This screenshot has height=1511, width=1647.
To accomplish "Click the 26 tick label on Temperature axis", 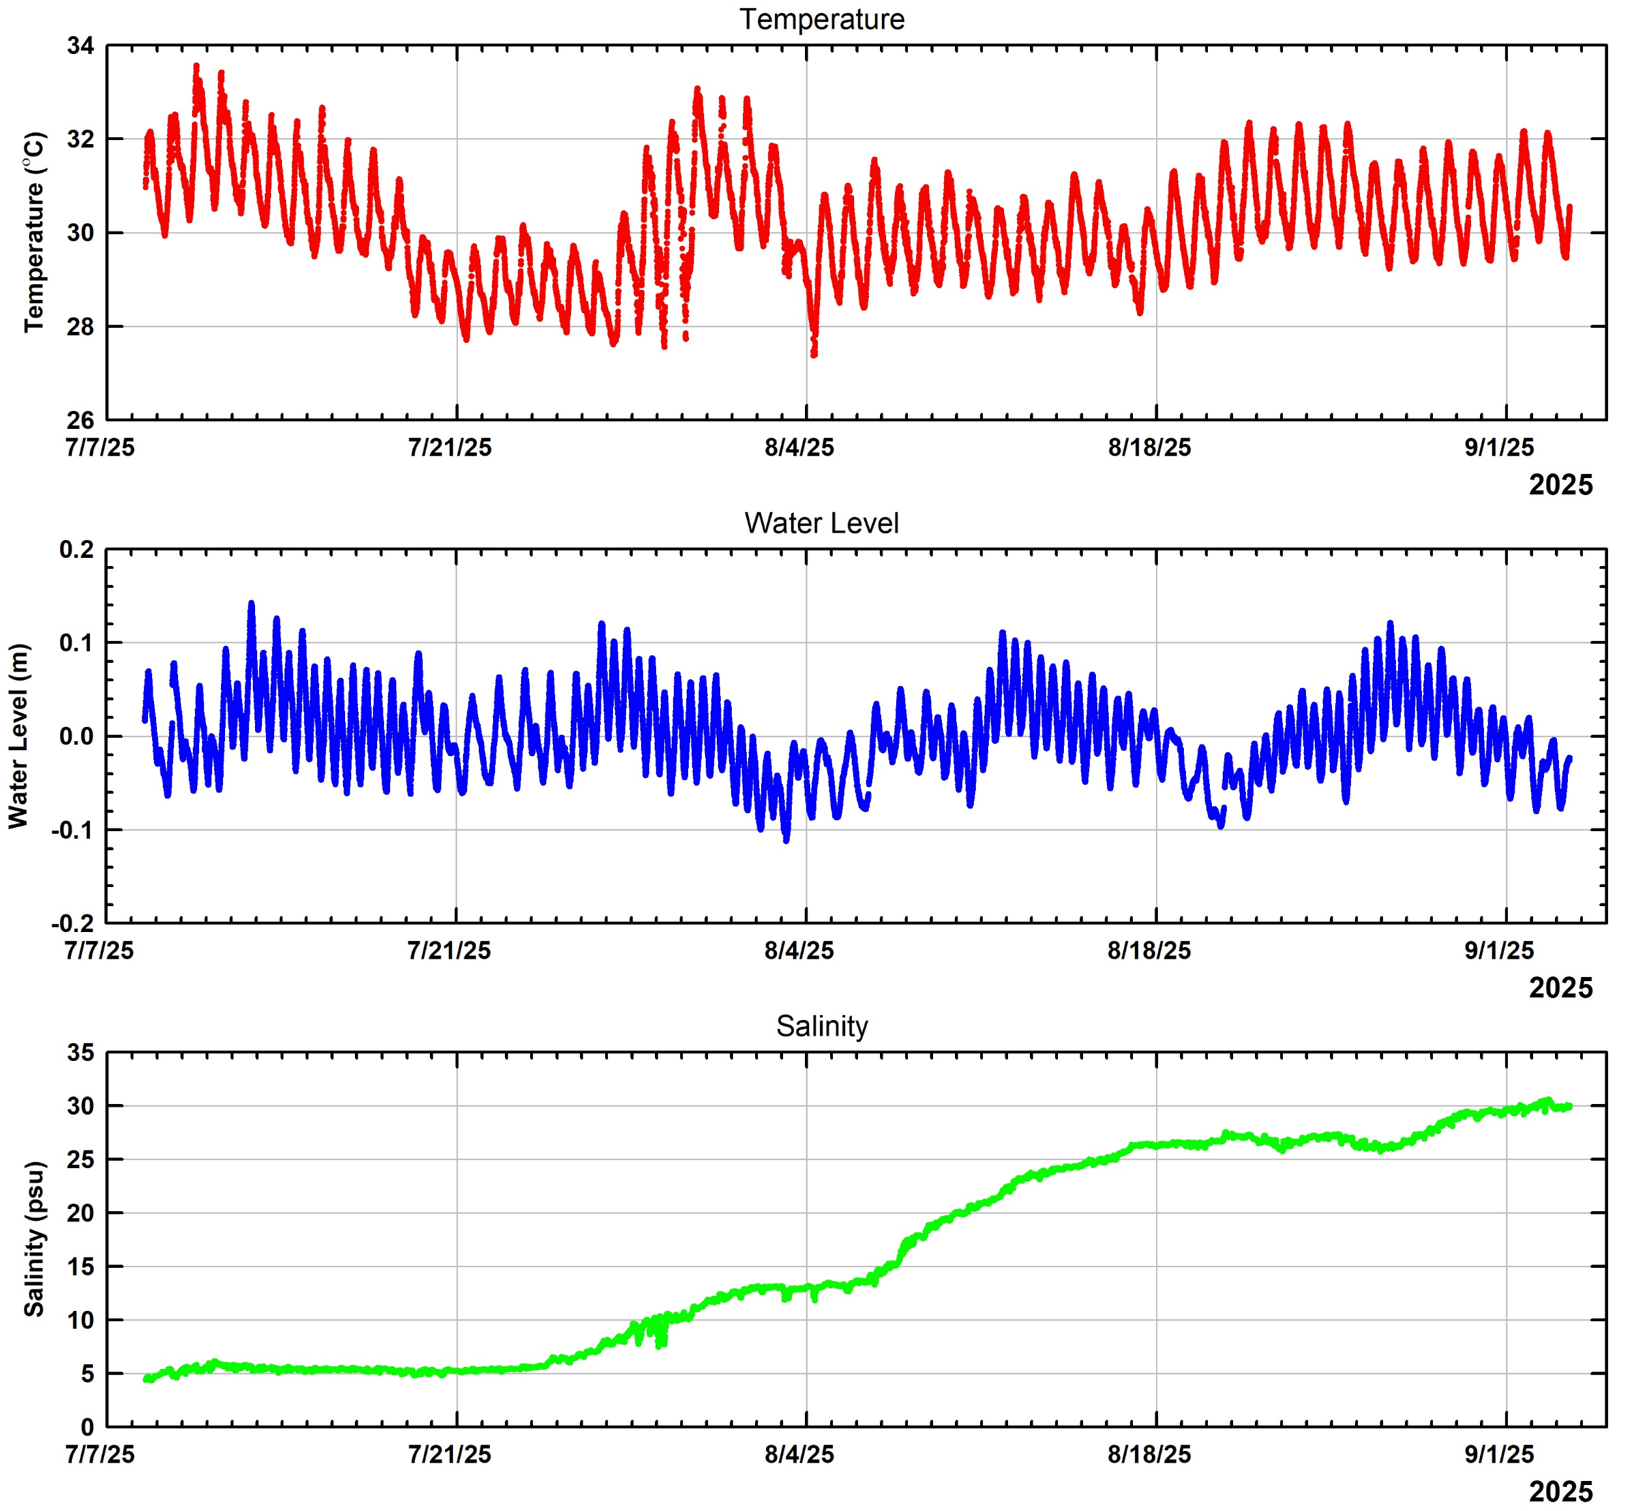I will [80, 420].
